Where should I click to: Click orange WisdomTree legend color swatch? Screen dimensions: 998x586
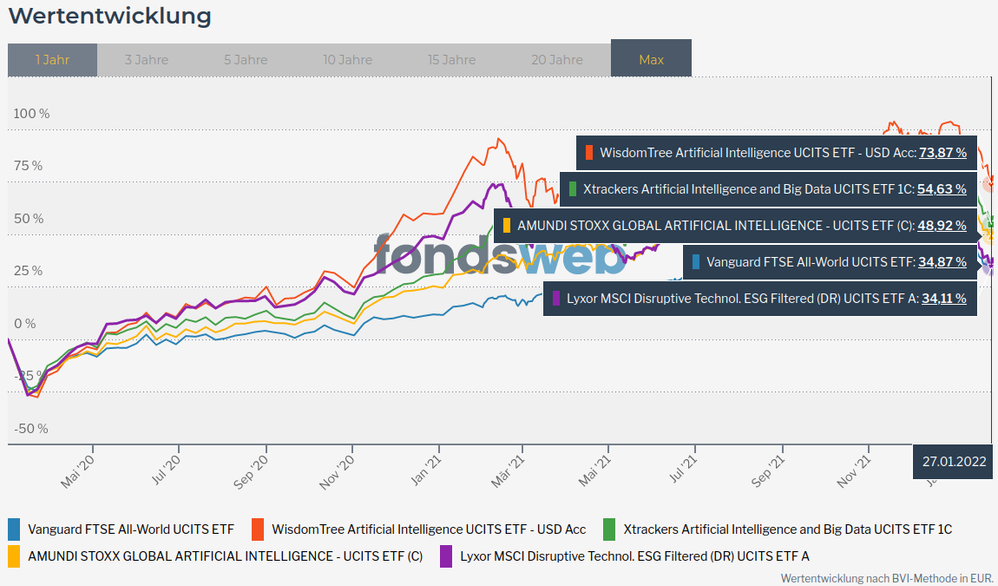point(258,529)
